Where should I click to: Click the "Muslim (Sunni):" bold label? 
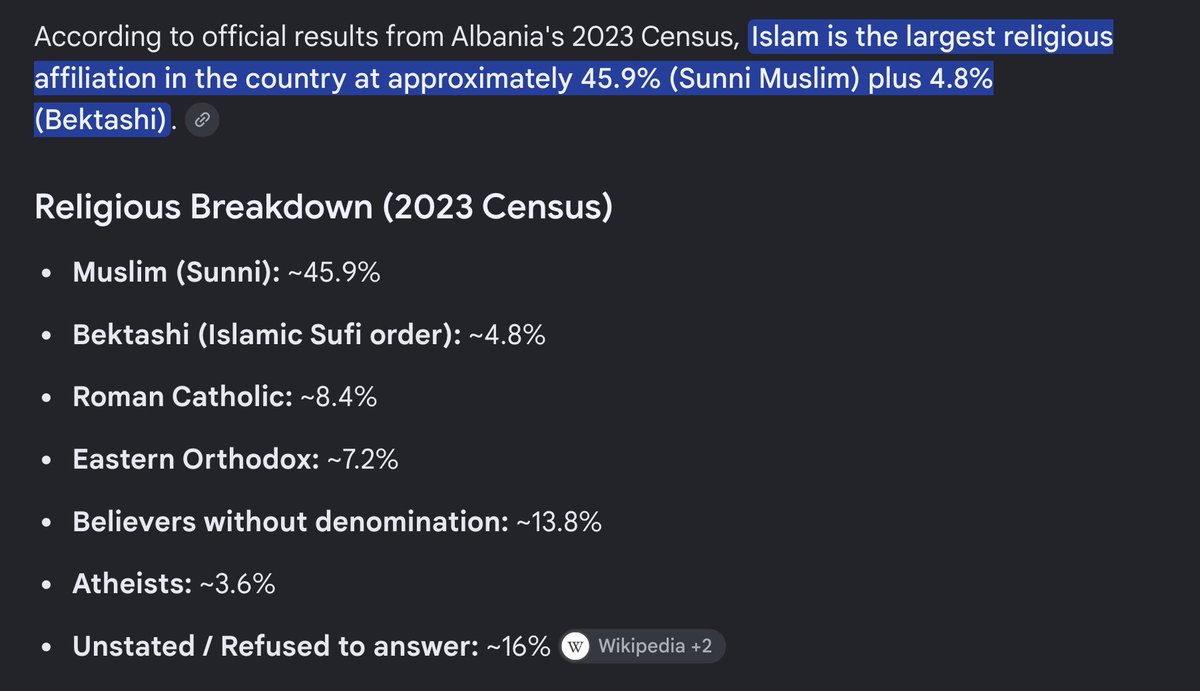tap(177, 273)
